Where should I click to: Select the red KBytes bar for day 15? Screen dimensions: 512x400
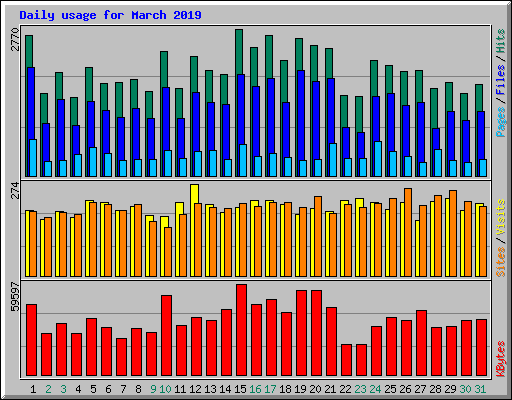pyautogui.click(x=242, y=330)
